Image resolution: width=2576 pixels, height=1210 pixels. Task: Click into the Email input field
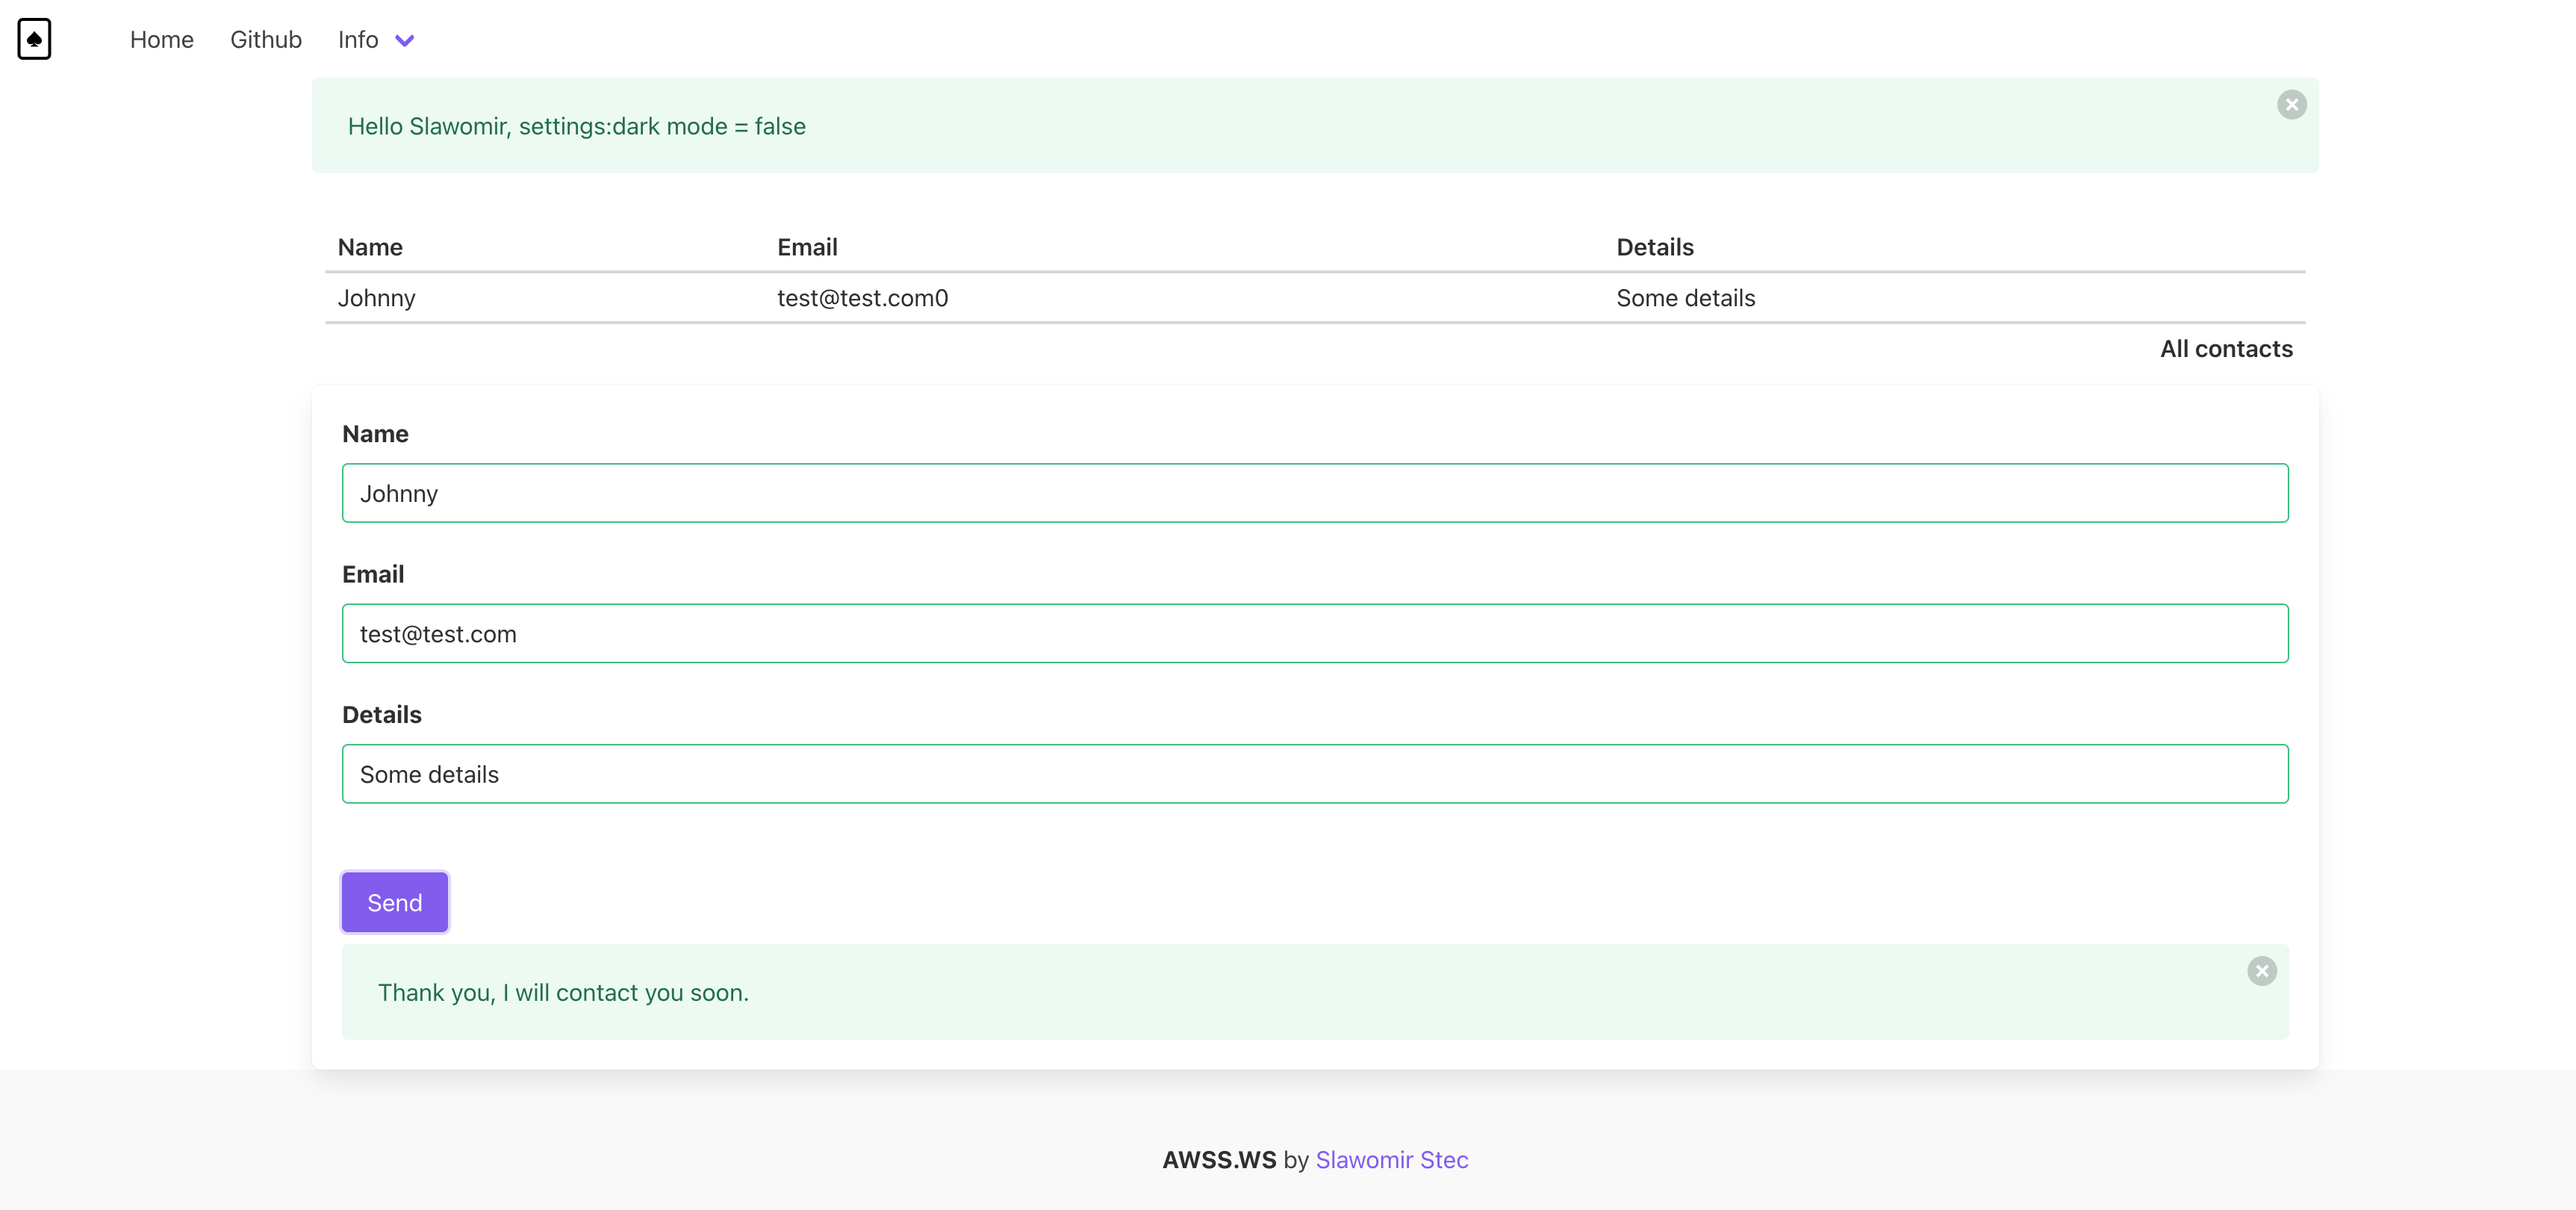pos(1314,633)
